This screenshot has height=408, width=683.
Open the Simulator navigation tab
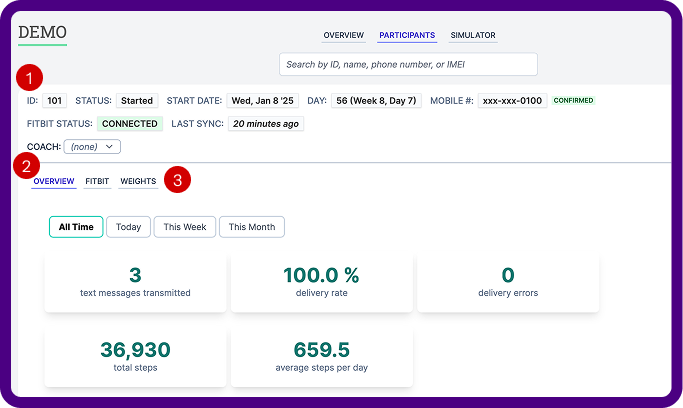point(473,36)
